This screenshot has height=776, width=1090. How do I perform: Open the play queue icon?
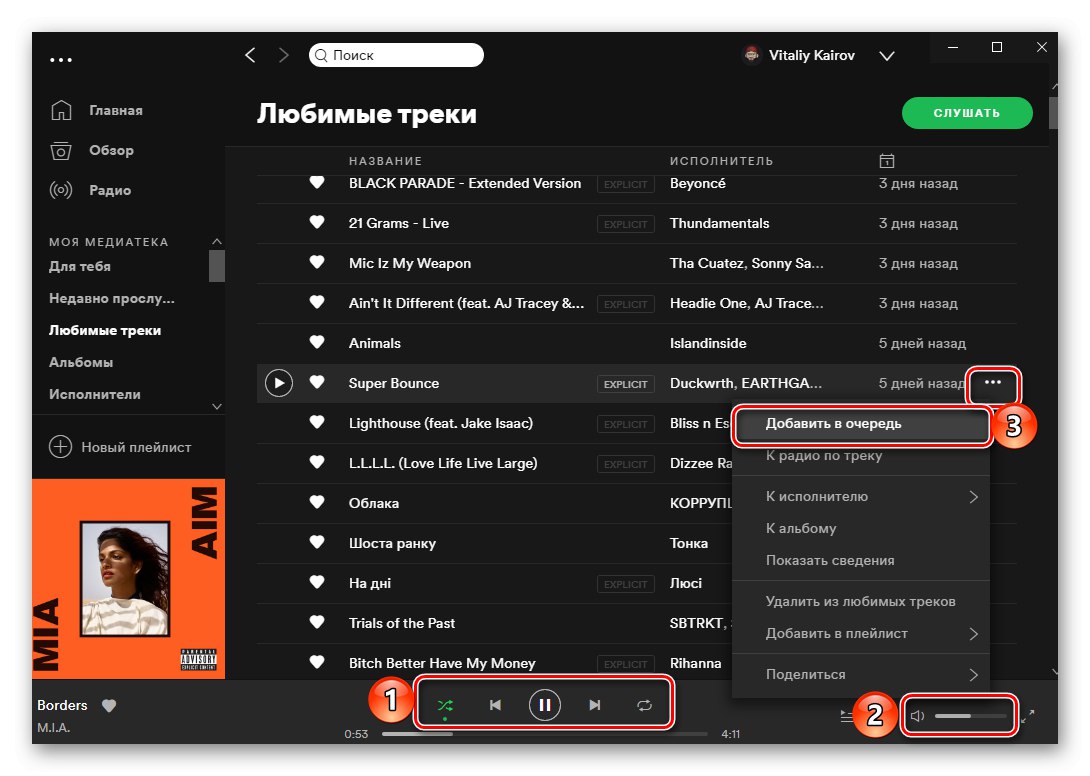[847, 716]
